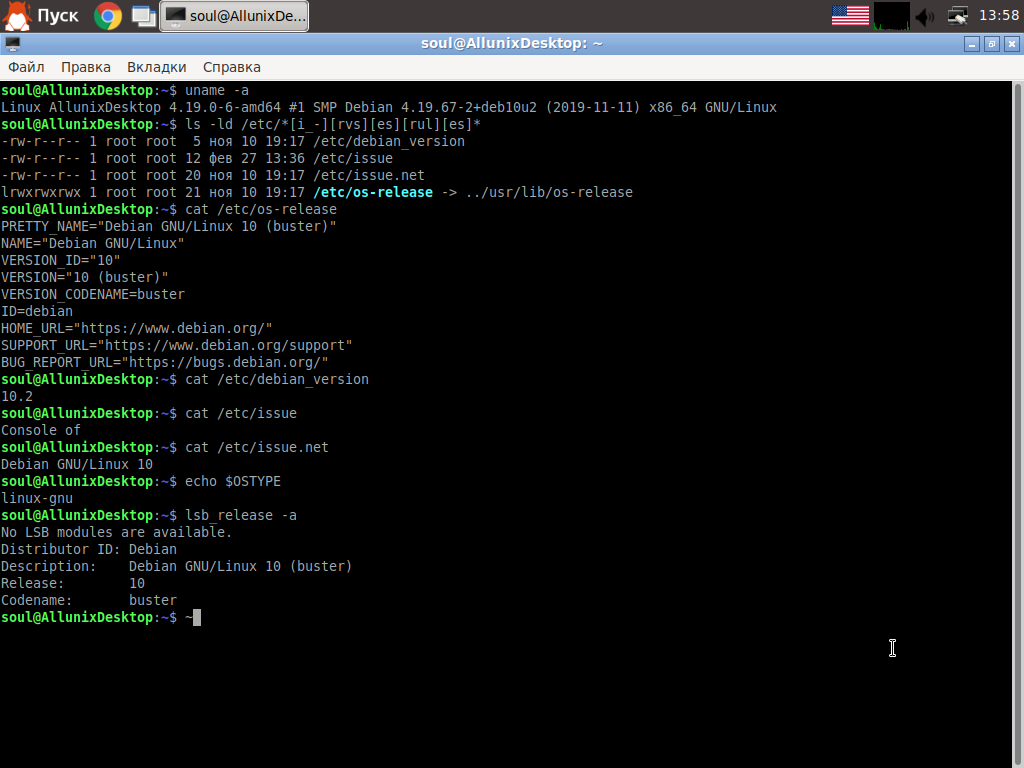Click the SUPPORT_URL line
1024x768 pixels.
(176, 345)
